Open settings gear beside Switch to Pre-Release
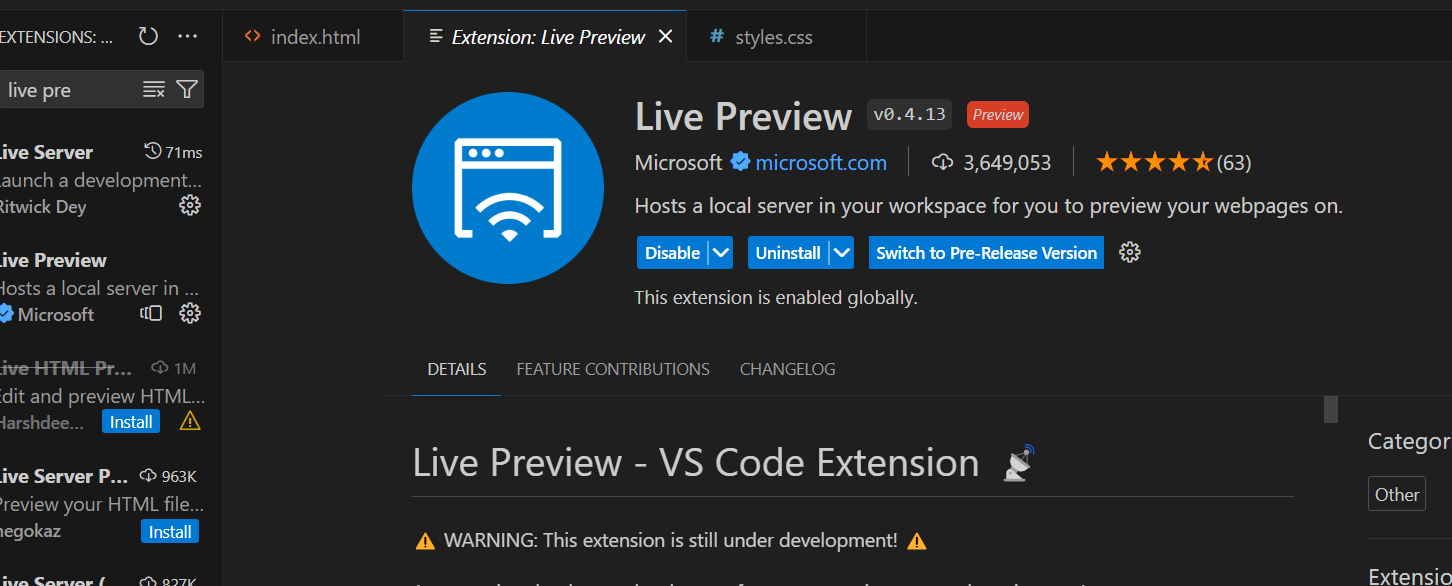 pyautogui.click(x=1130, y=252)
